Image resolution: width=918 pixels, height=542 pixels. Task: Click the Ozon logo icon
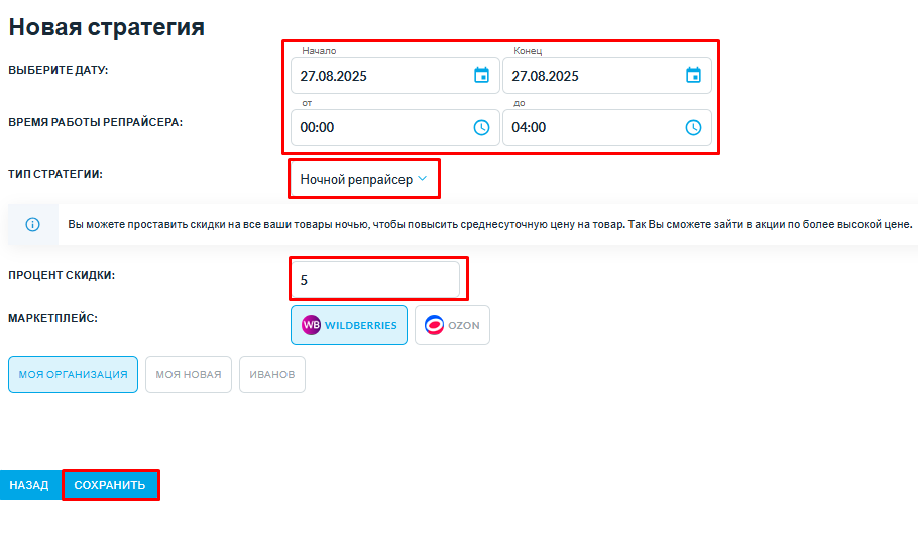click(434, 325)
